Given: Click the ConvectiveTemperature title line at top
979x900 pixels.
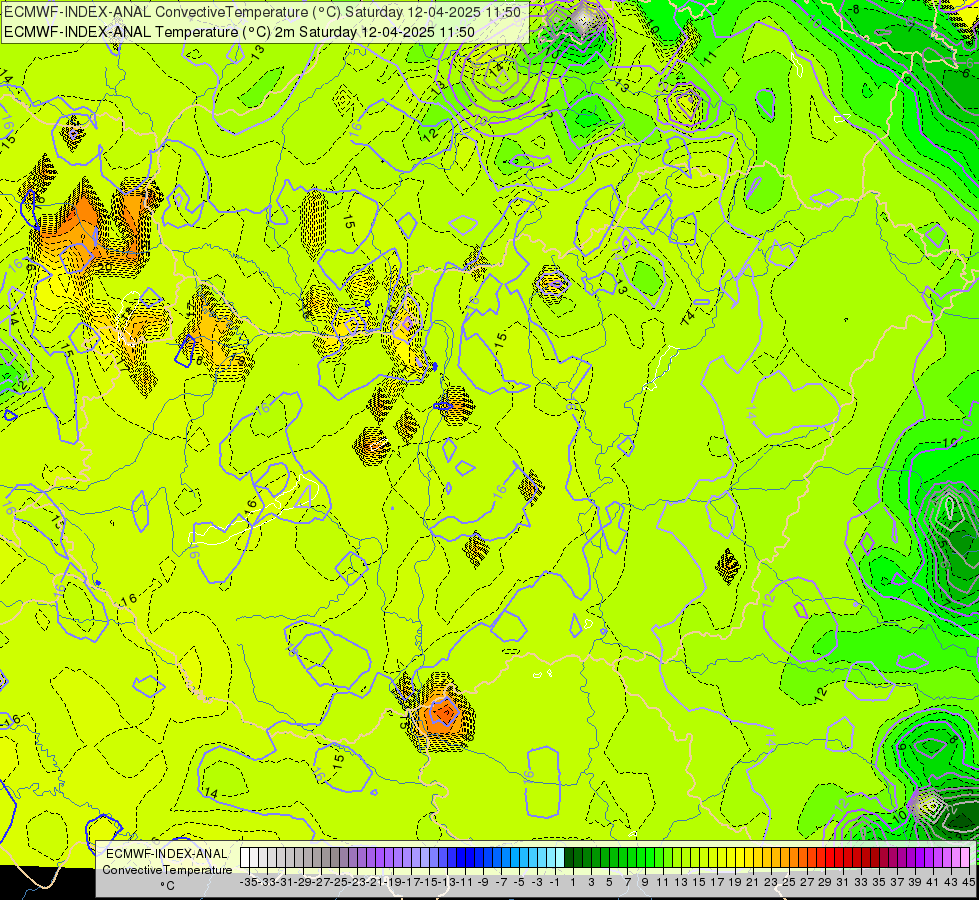Looking at the screenshot, I should tap(262, 12).
